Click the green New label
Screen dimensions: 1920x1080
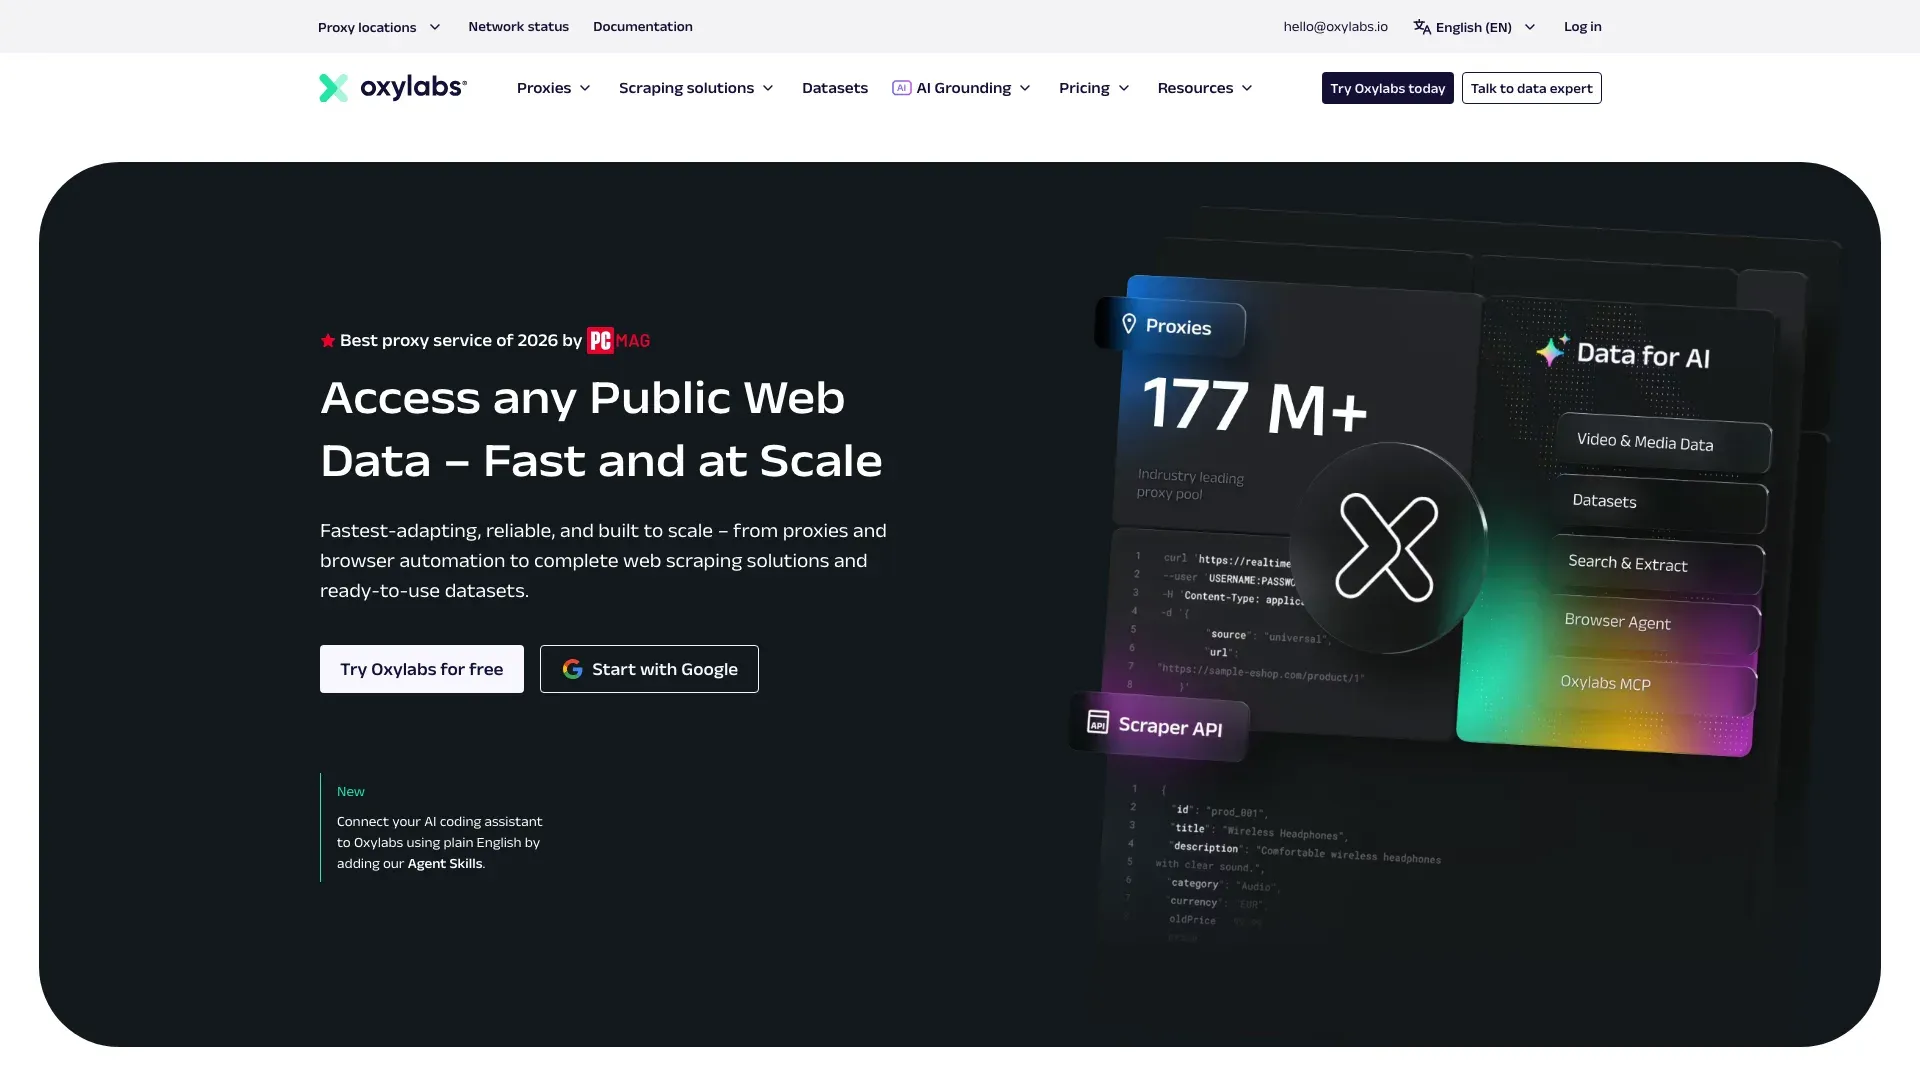pos(351,792)
